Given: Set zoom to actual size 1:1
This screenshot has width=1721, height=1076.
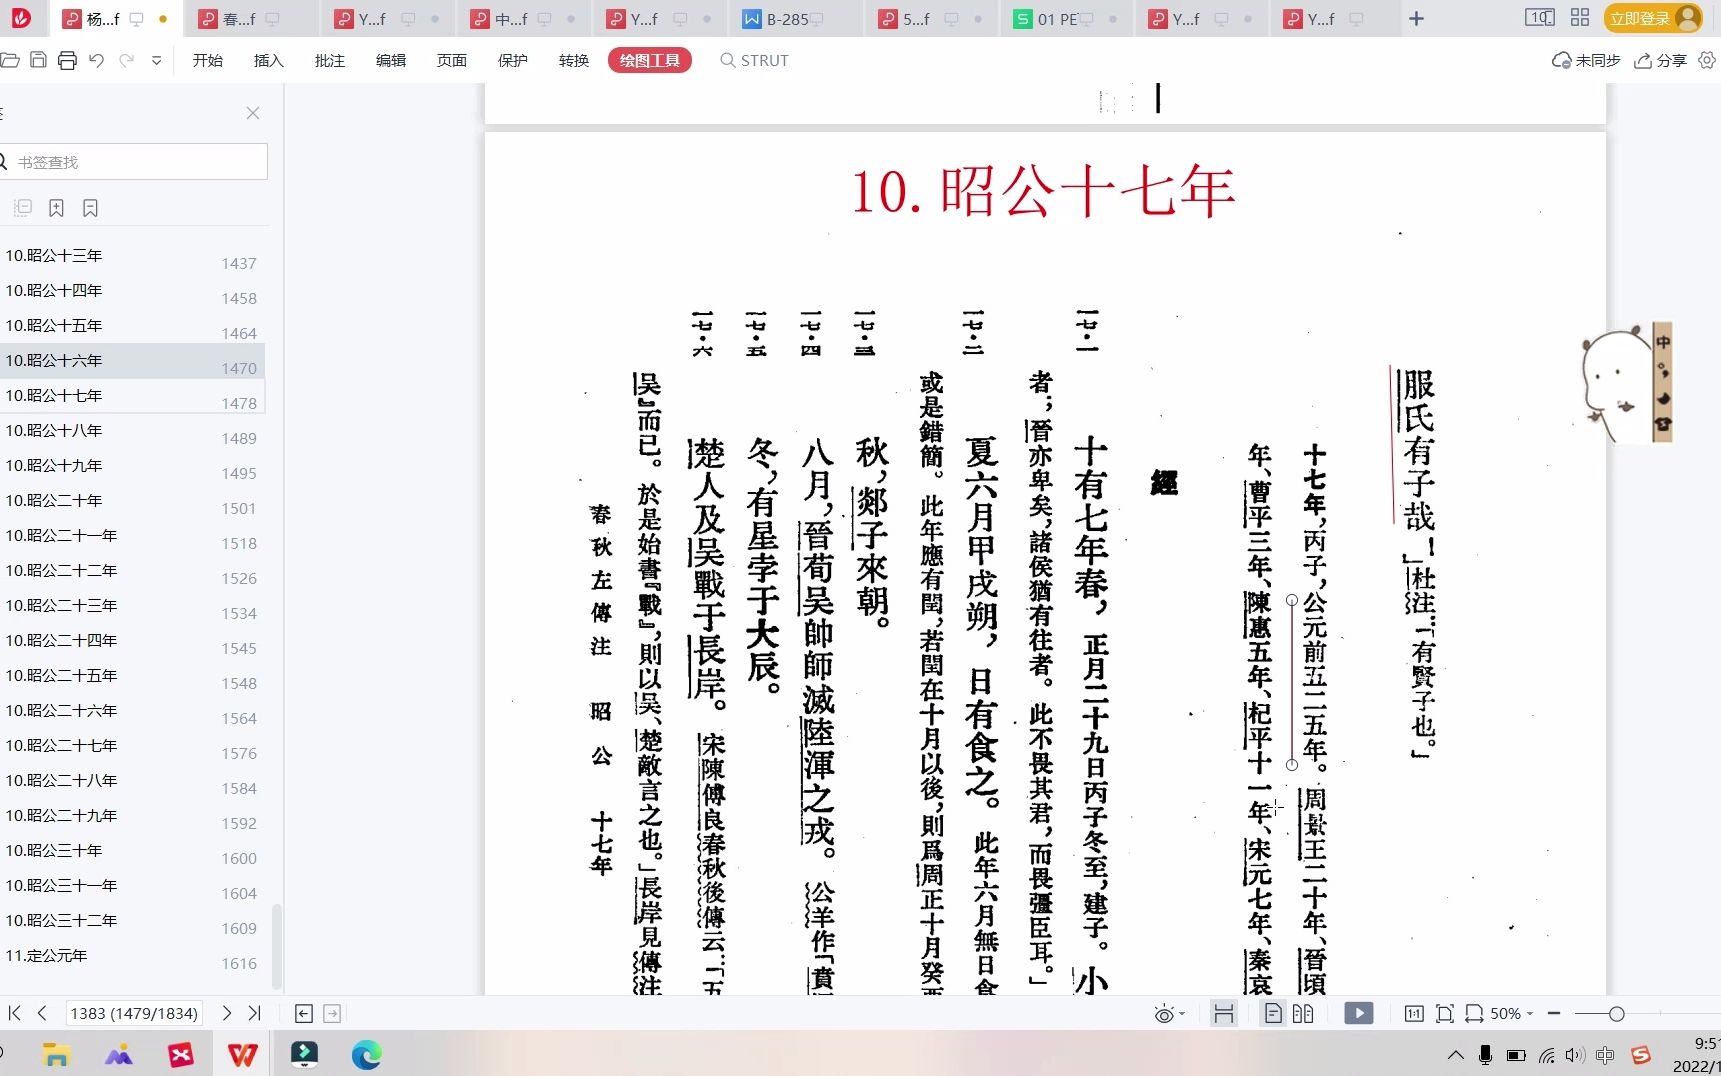Looking at the screenshot, I should point(1414,1014).
